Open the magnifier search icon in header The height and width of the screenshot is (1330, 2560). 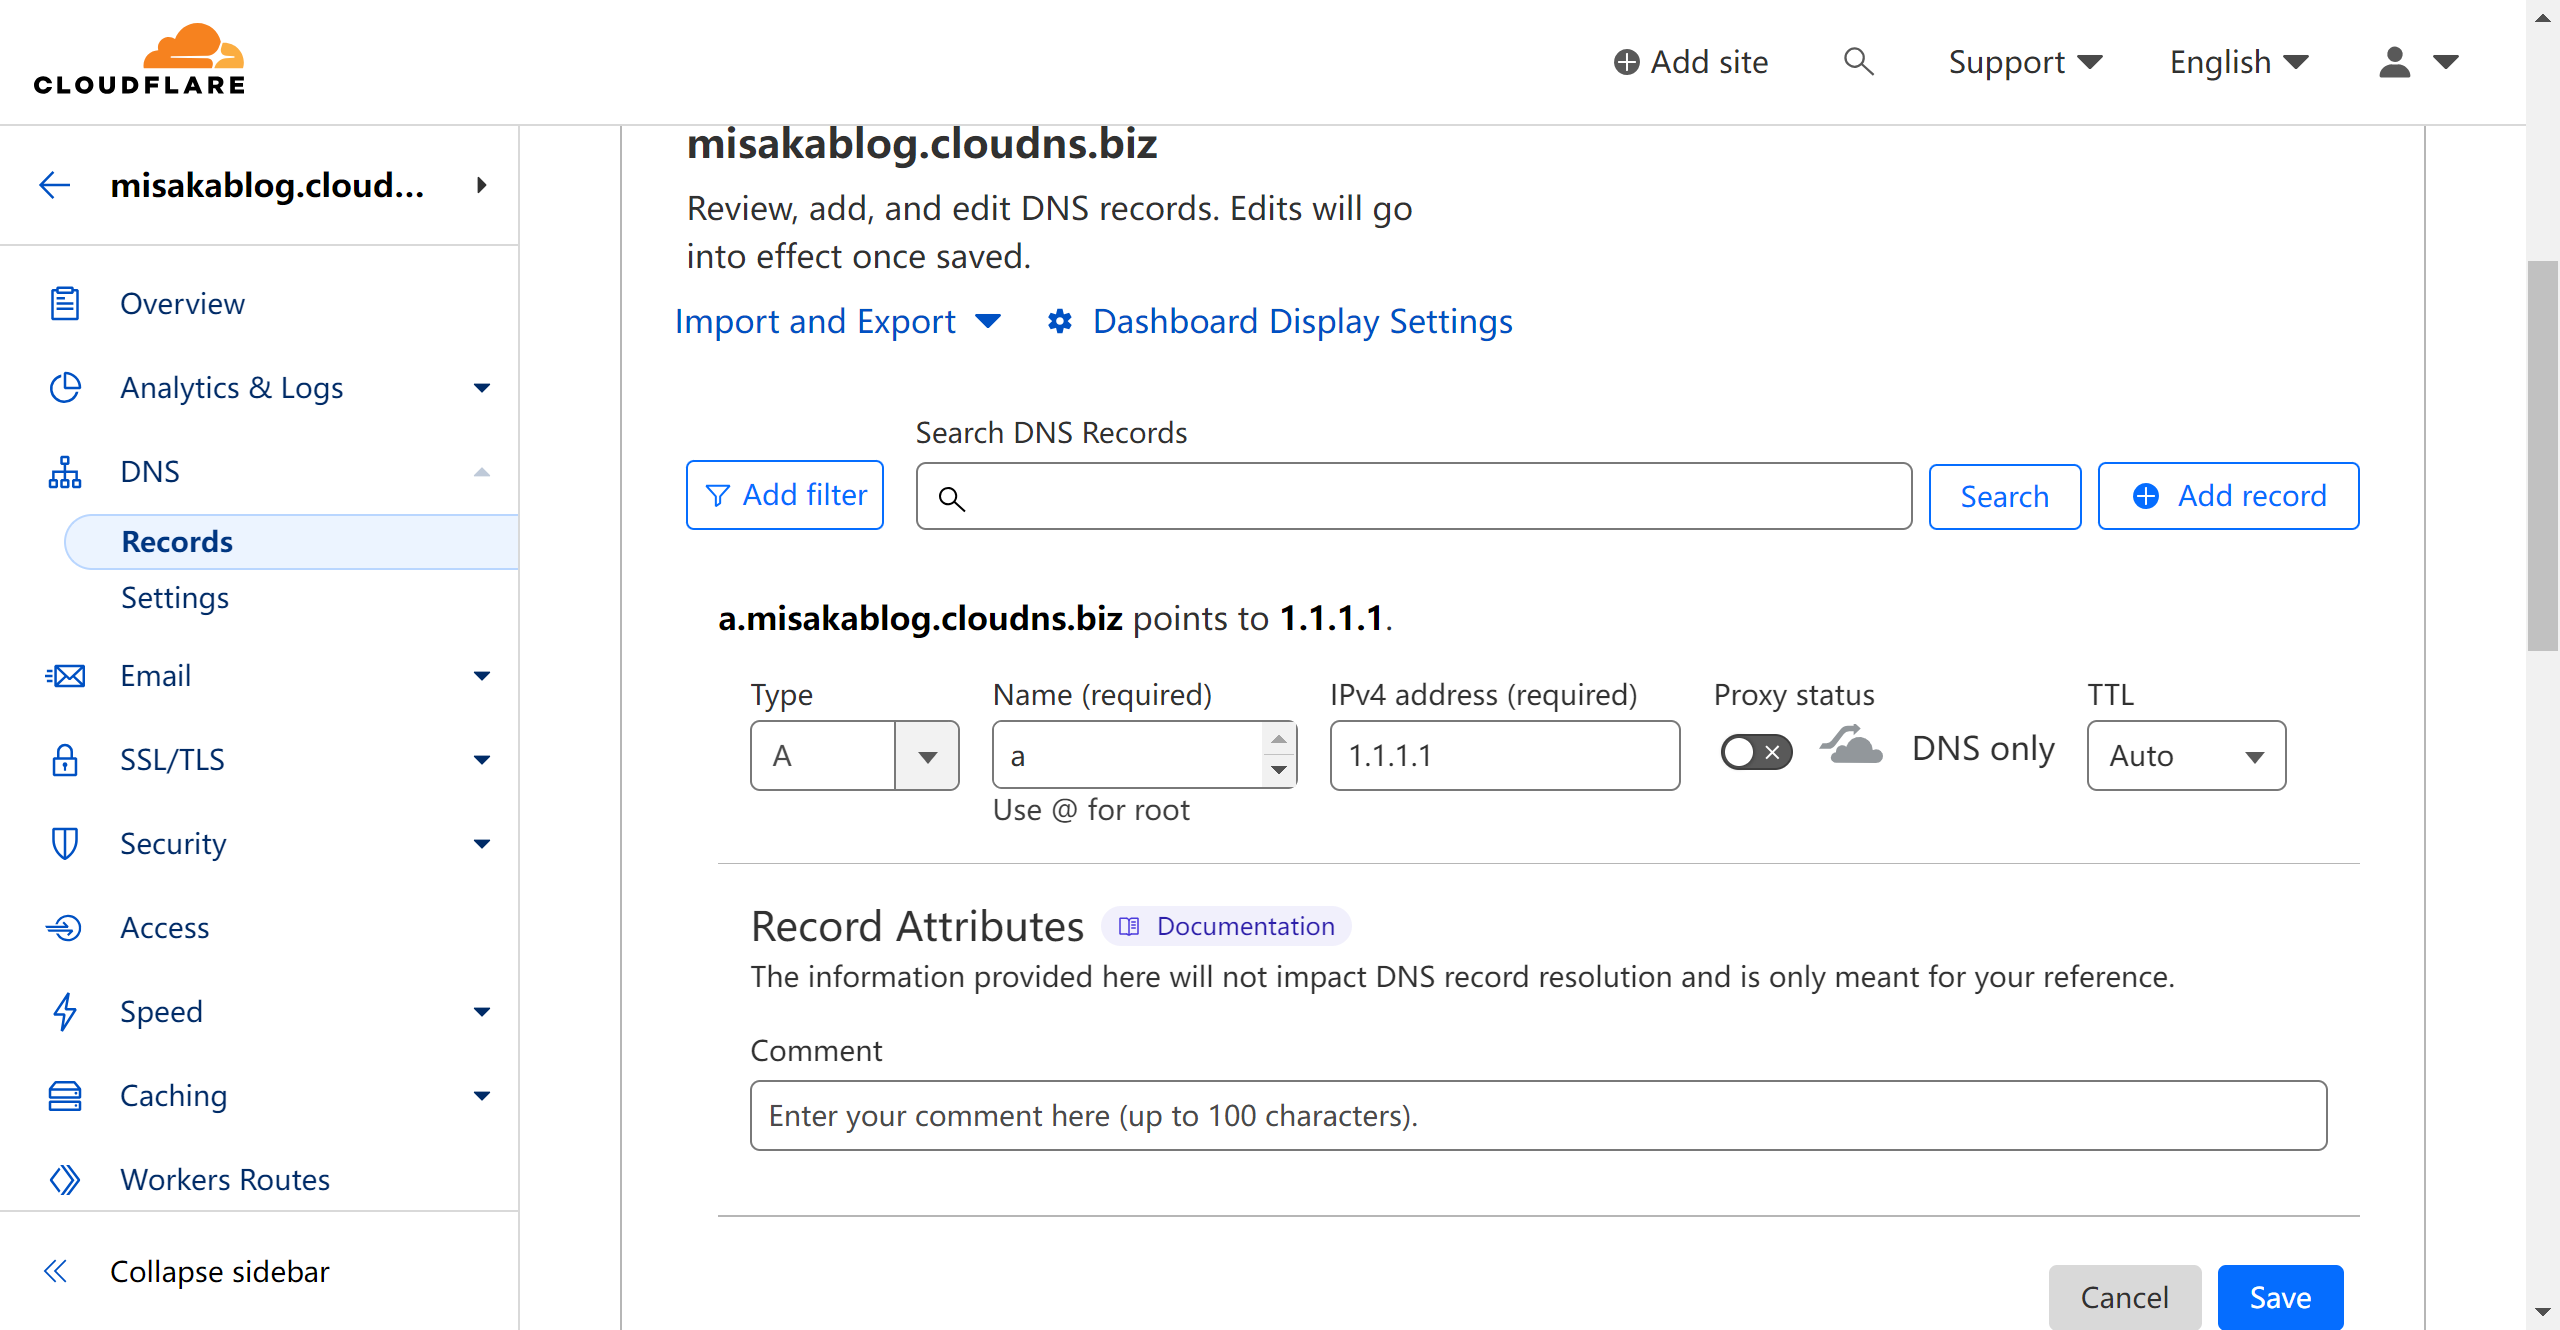[x=1858, y=61]
